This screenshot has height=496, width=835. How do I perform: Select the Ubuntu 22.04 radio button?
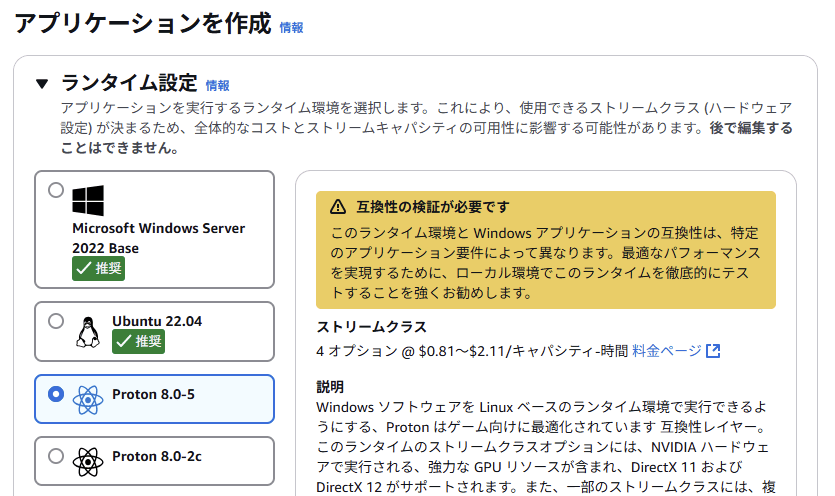coord(56,321)
